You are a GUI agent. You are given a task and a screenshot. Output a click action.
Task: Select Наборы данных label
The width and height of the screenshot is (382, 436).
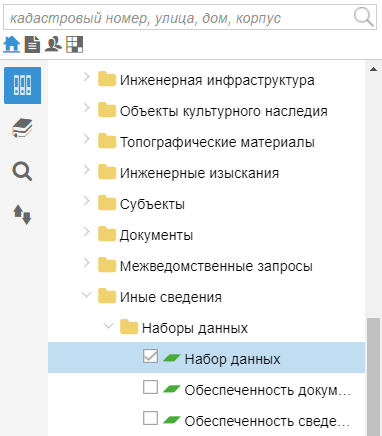(195, 328)
